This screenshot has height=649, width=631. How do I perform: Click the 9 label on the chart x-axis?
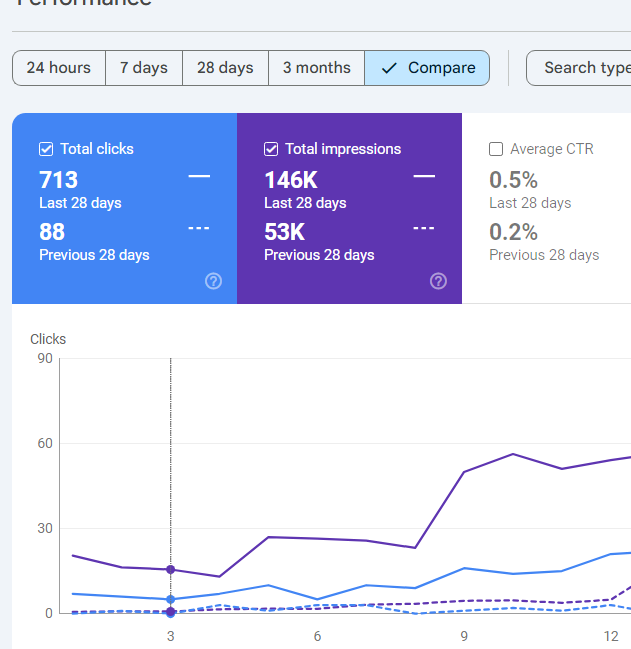(x=464, y=636)
